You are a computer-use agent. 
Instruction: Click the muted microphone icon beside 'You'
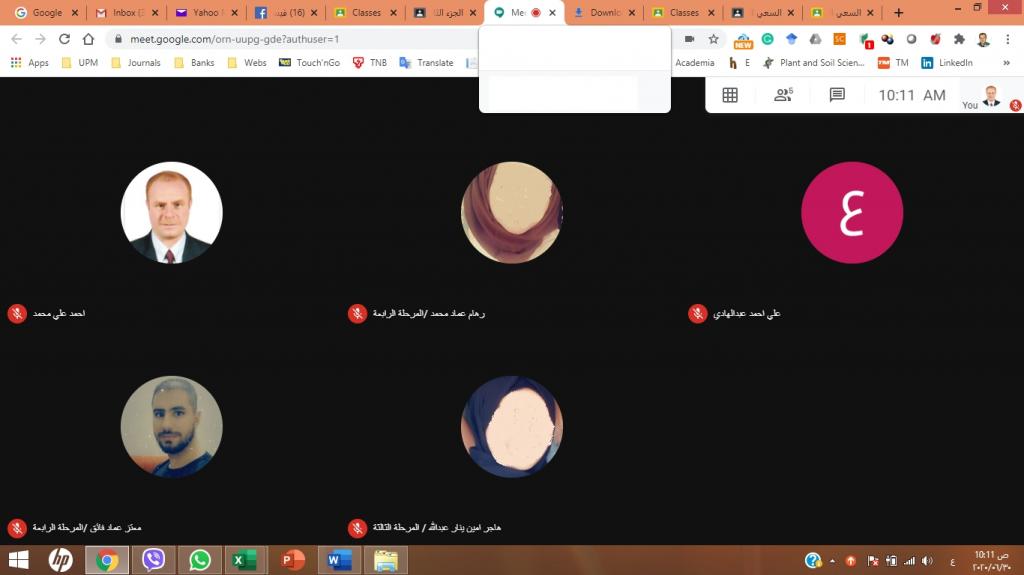click(x=1015, y=105)
